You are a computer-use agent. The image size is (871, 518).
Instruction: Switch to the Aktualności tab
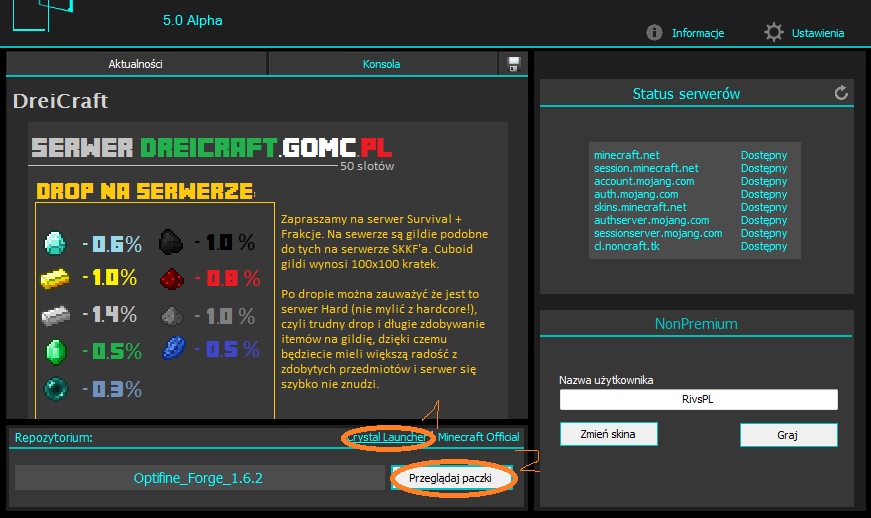tap(136, 64)
